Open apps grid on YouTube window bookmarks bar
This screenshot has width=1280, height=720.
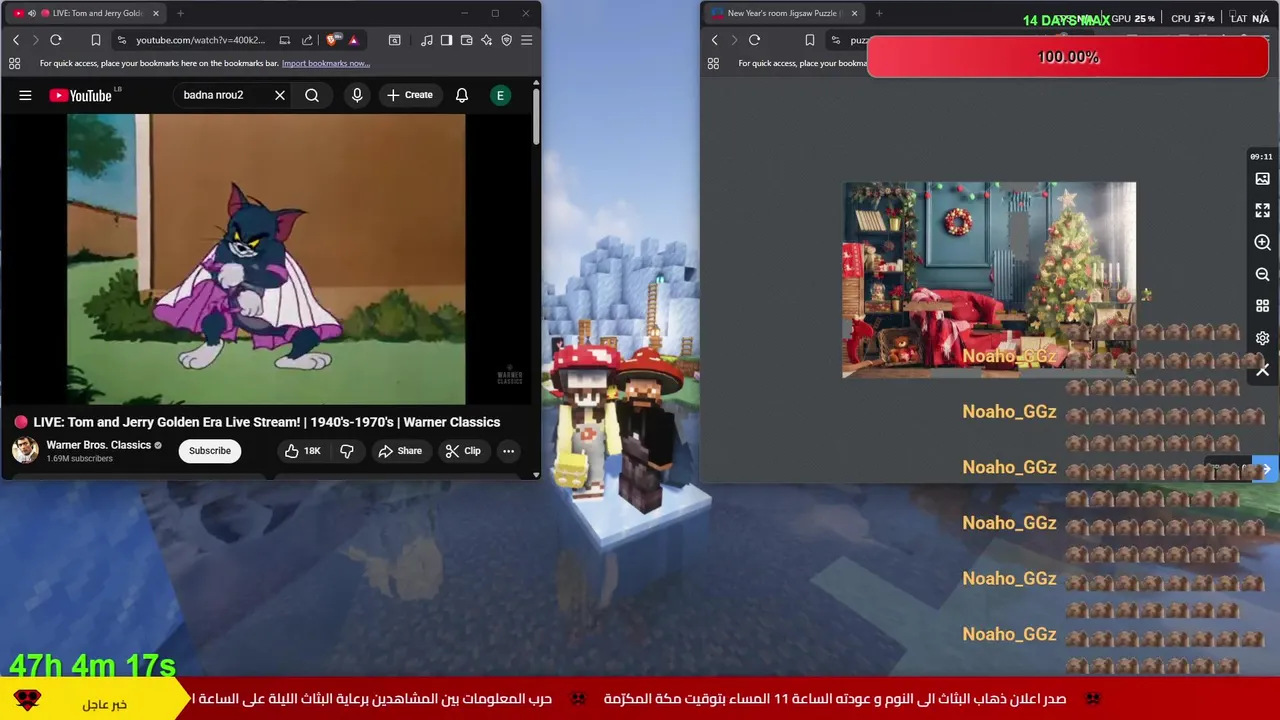[14, 63]
